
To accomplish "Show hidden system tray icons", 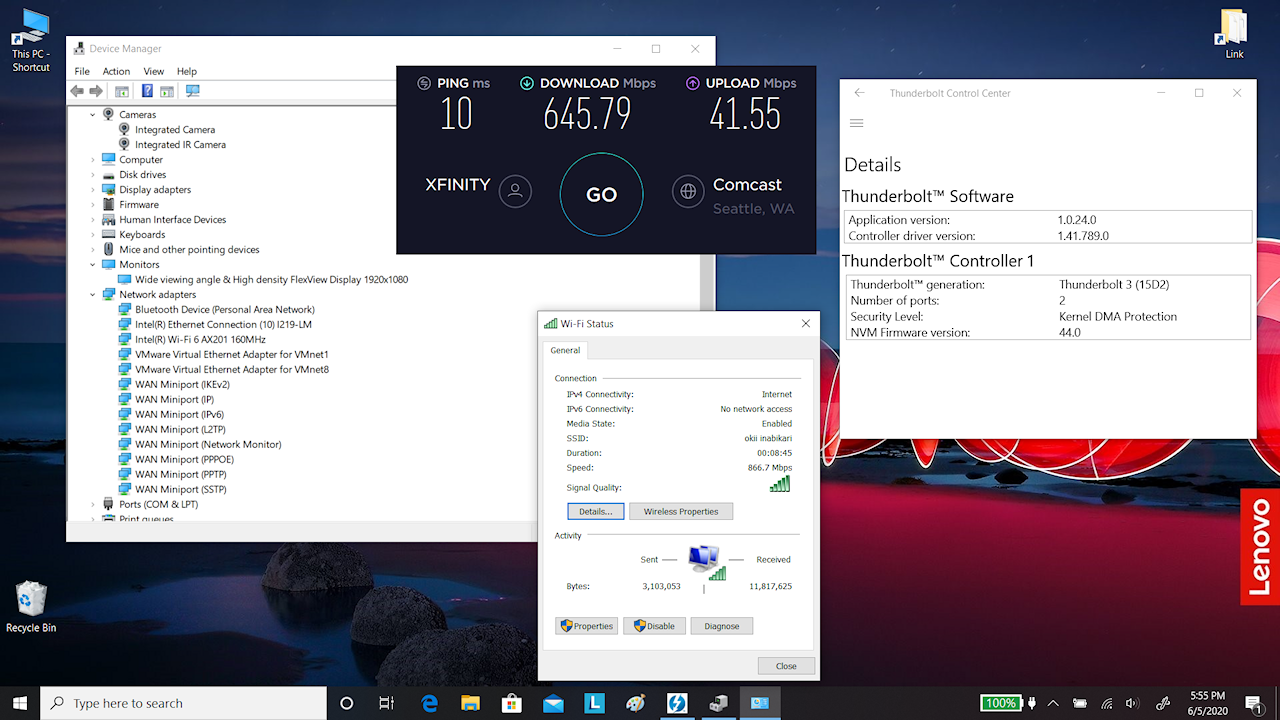I will [1053, 703].
